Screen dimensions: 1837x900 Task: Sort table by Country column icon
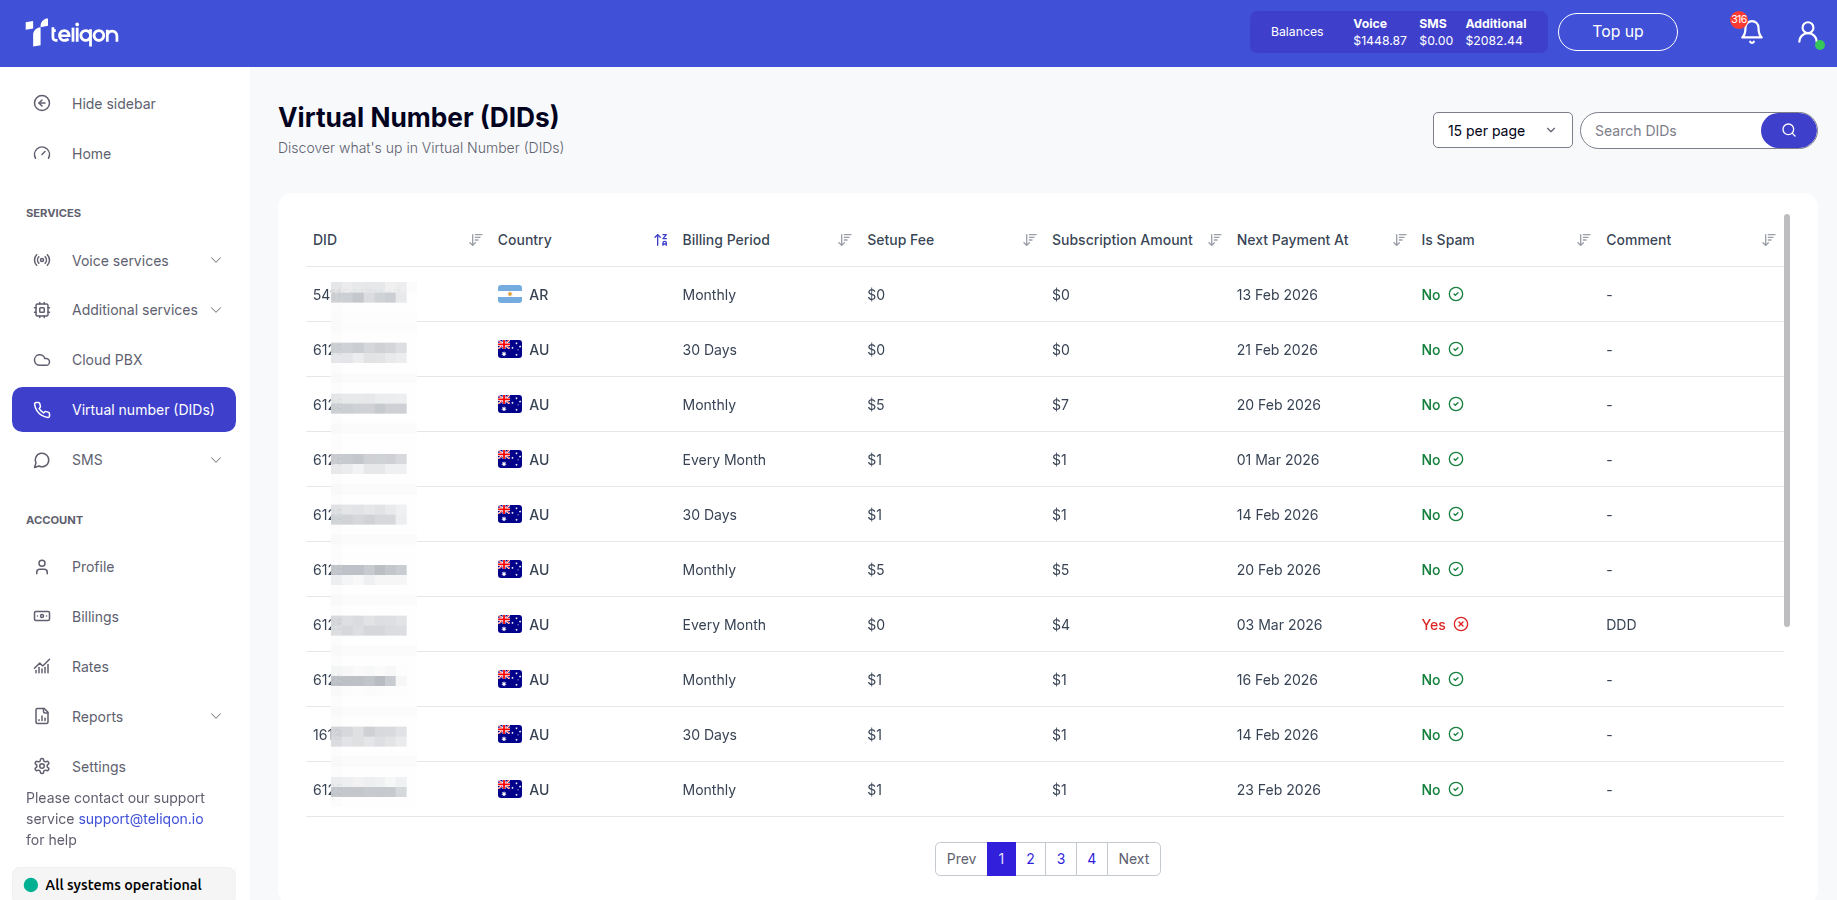coord(661,240)
